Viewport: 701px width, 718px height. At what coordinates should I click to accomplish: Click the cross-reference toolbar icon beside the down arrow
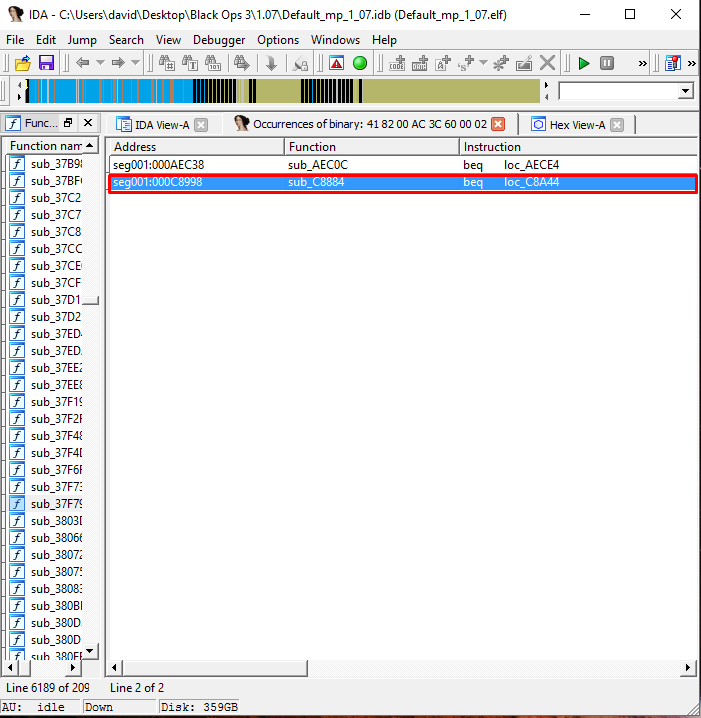tap(300, 63)
